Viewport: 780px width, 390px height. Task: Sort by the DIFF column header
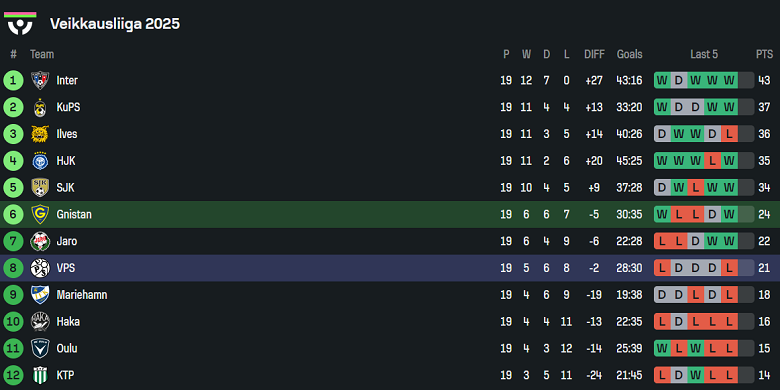[594, 54]
